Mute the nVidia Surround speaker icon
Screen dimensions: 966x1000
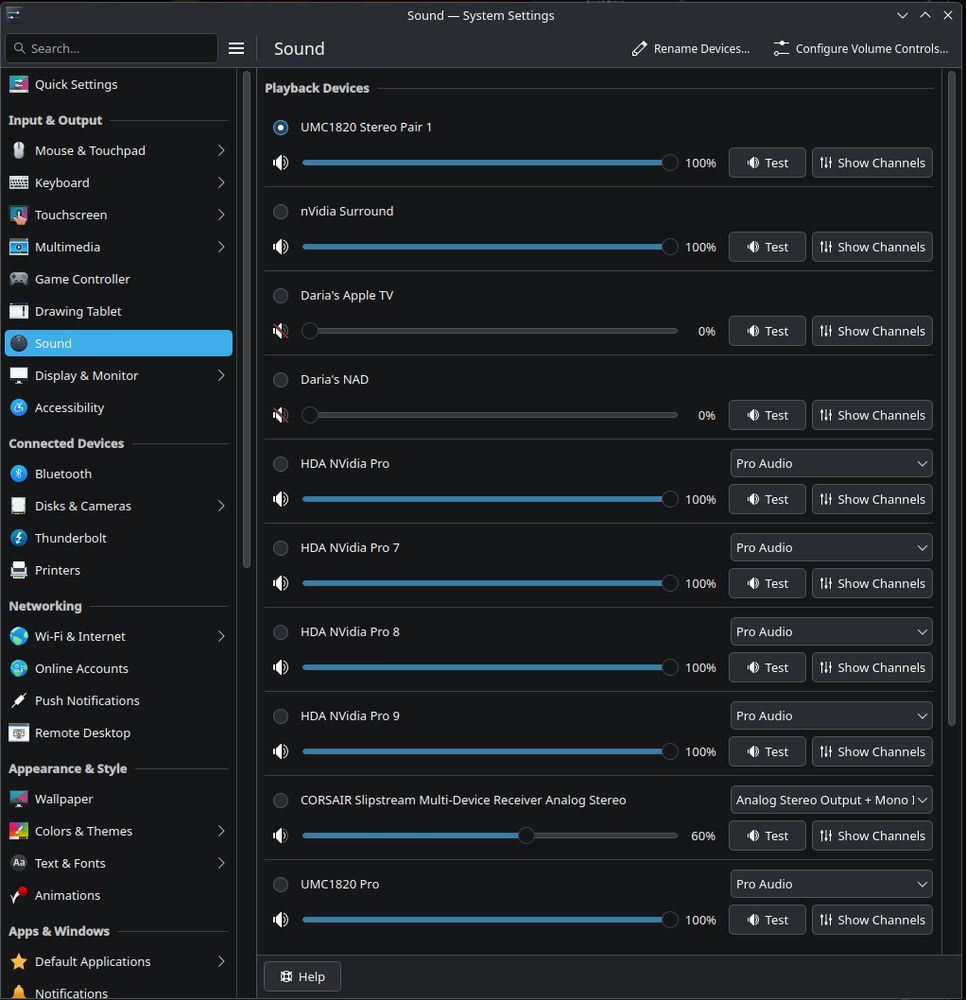[281, 247]
